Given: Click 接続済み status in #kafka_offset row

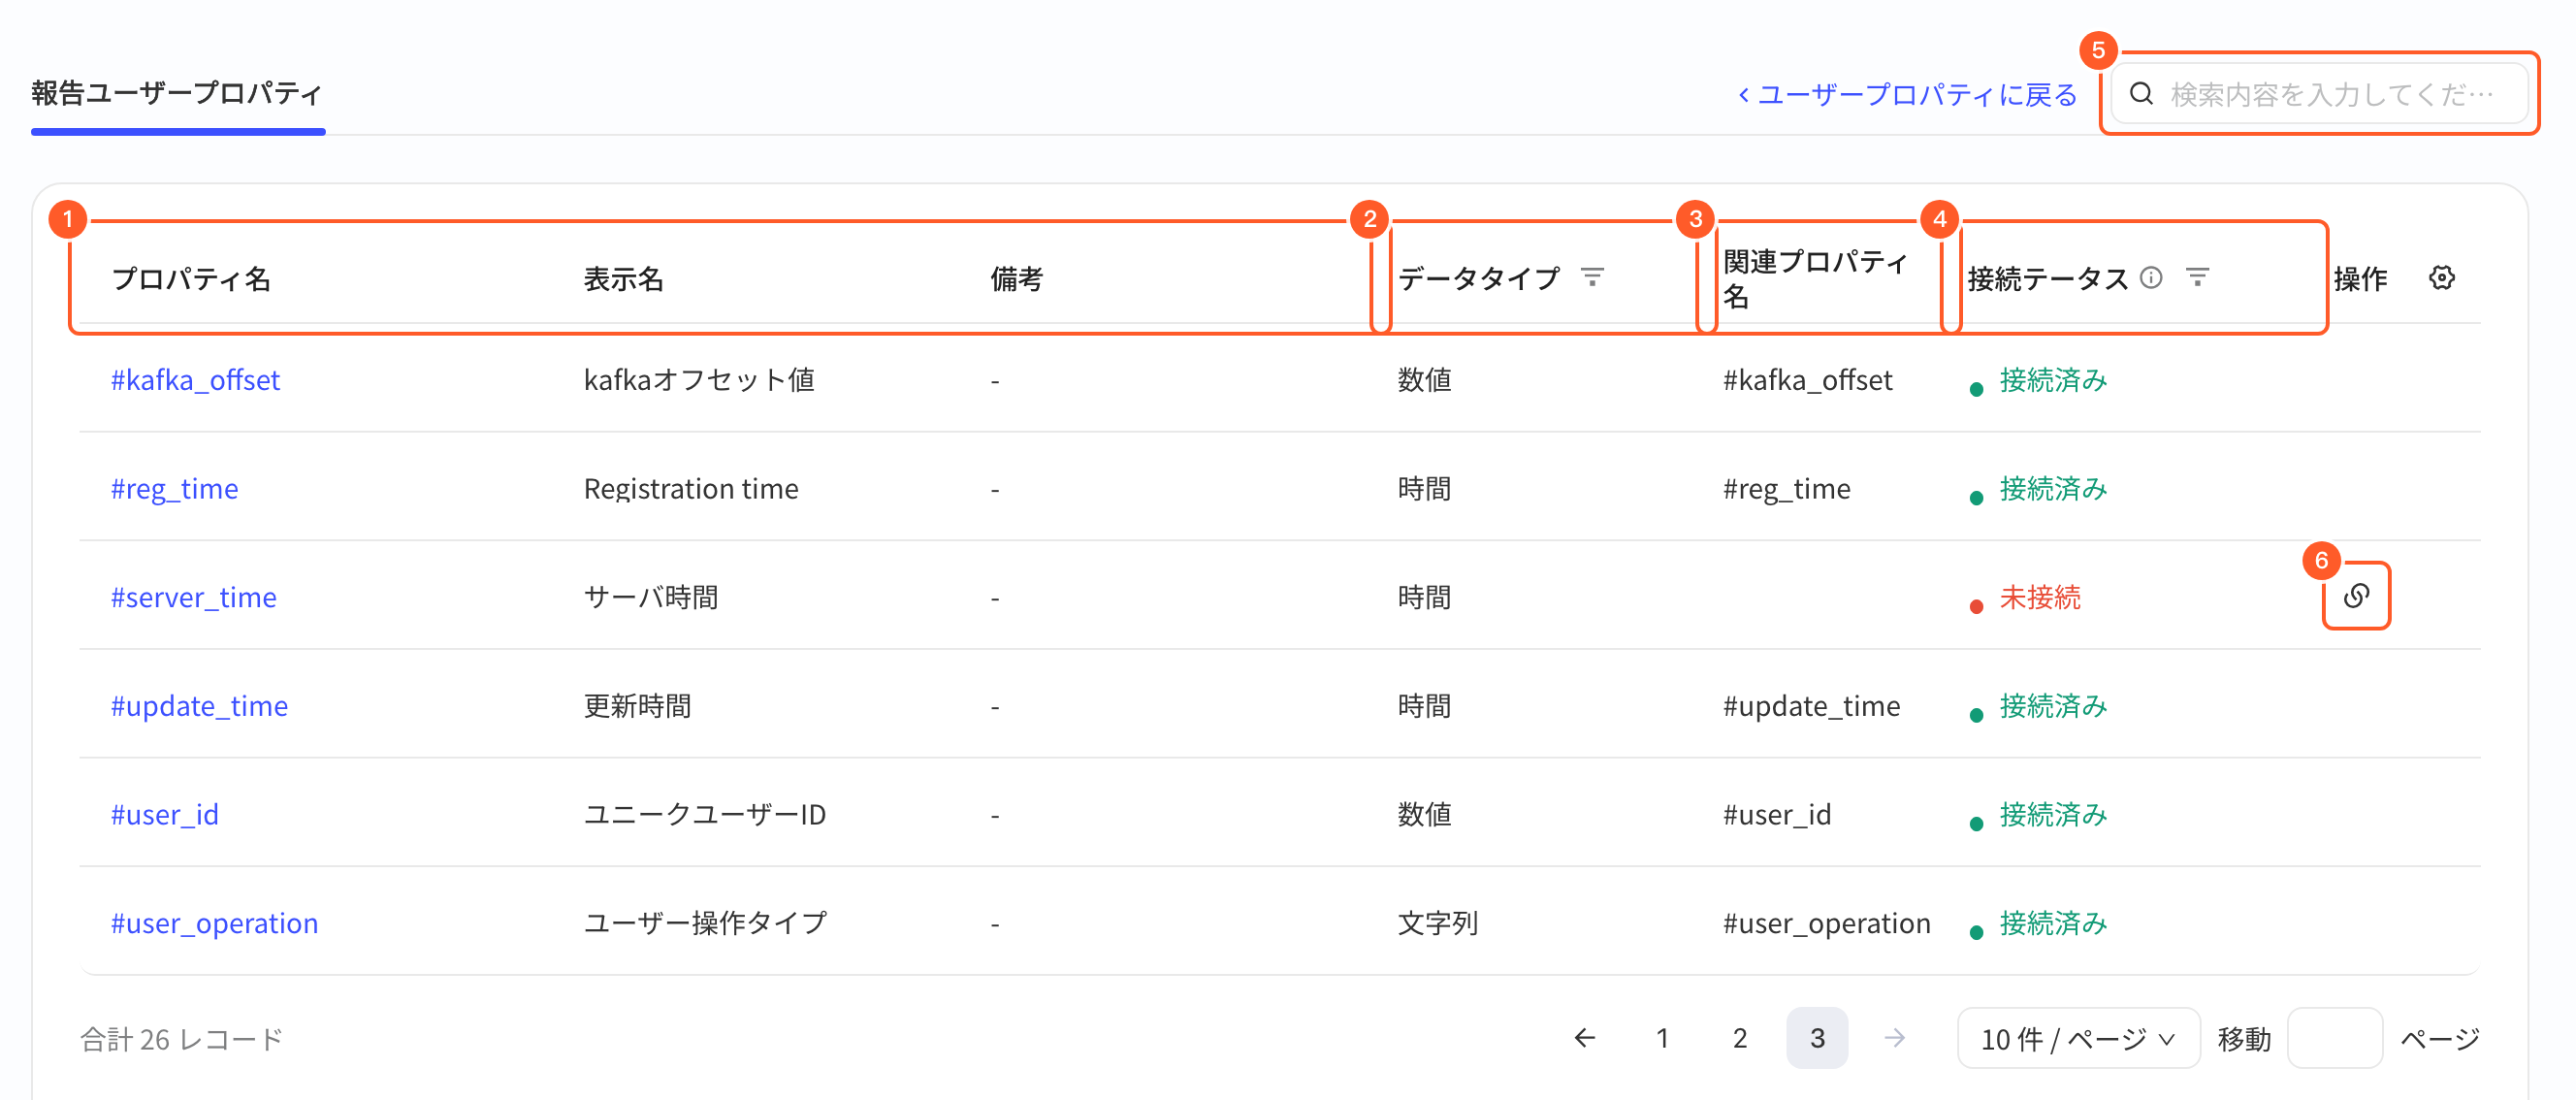Looking at the screenshot, I should coord(2052,380).
